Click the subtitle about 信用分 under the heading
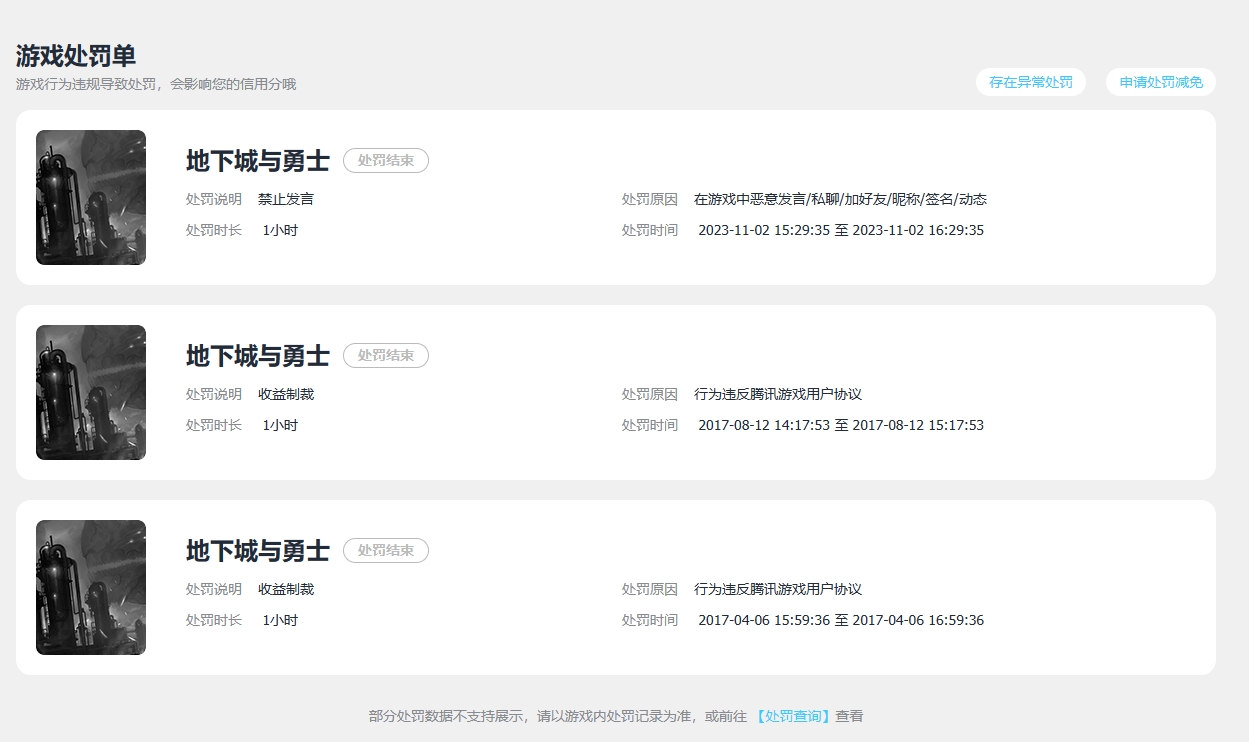The height and width of the screenshot is (742, 1249). point(156,84)
